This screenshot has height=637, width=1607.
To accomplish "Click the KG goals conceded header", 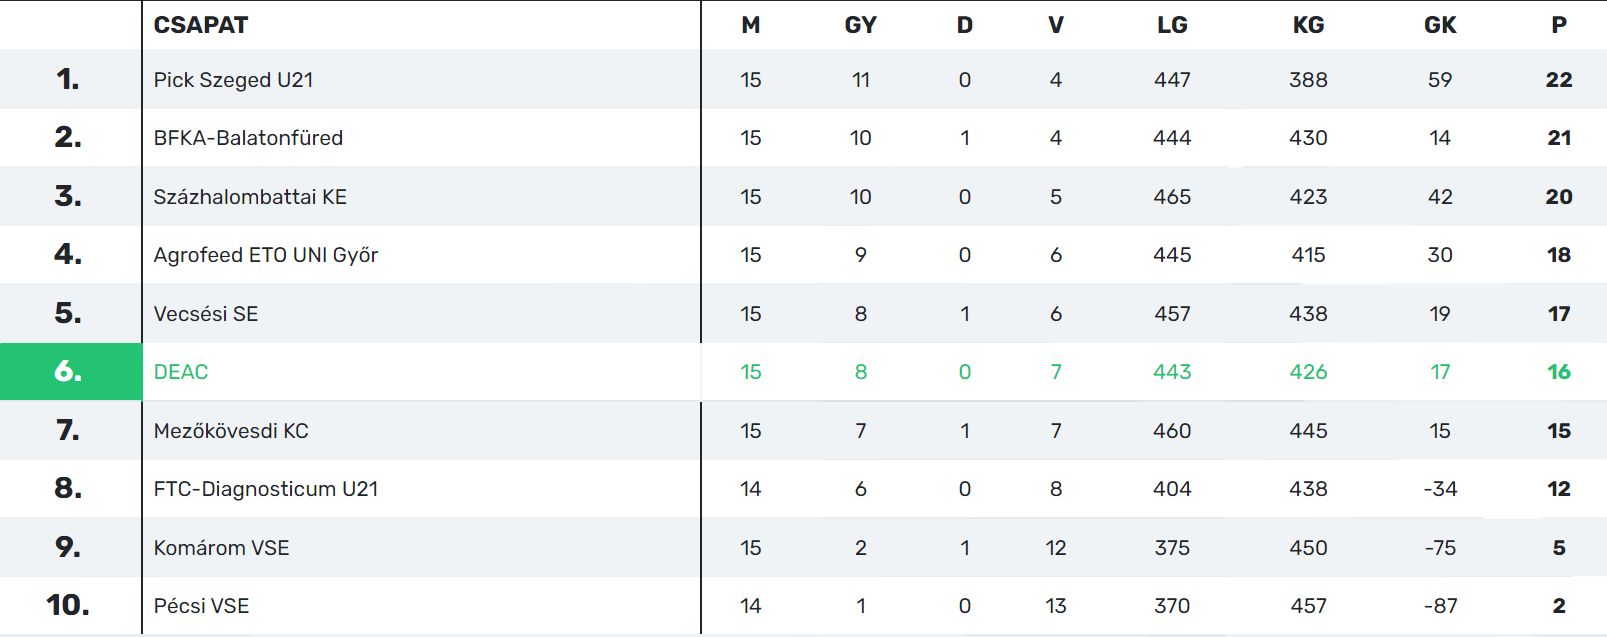I will pos(1308,25).
